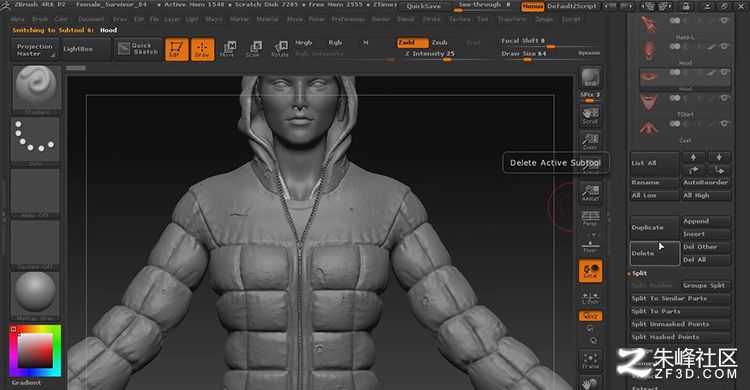This screenshot has height=390, width=750.
Task: Click the Delete subtool button
Action: 654,253
